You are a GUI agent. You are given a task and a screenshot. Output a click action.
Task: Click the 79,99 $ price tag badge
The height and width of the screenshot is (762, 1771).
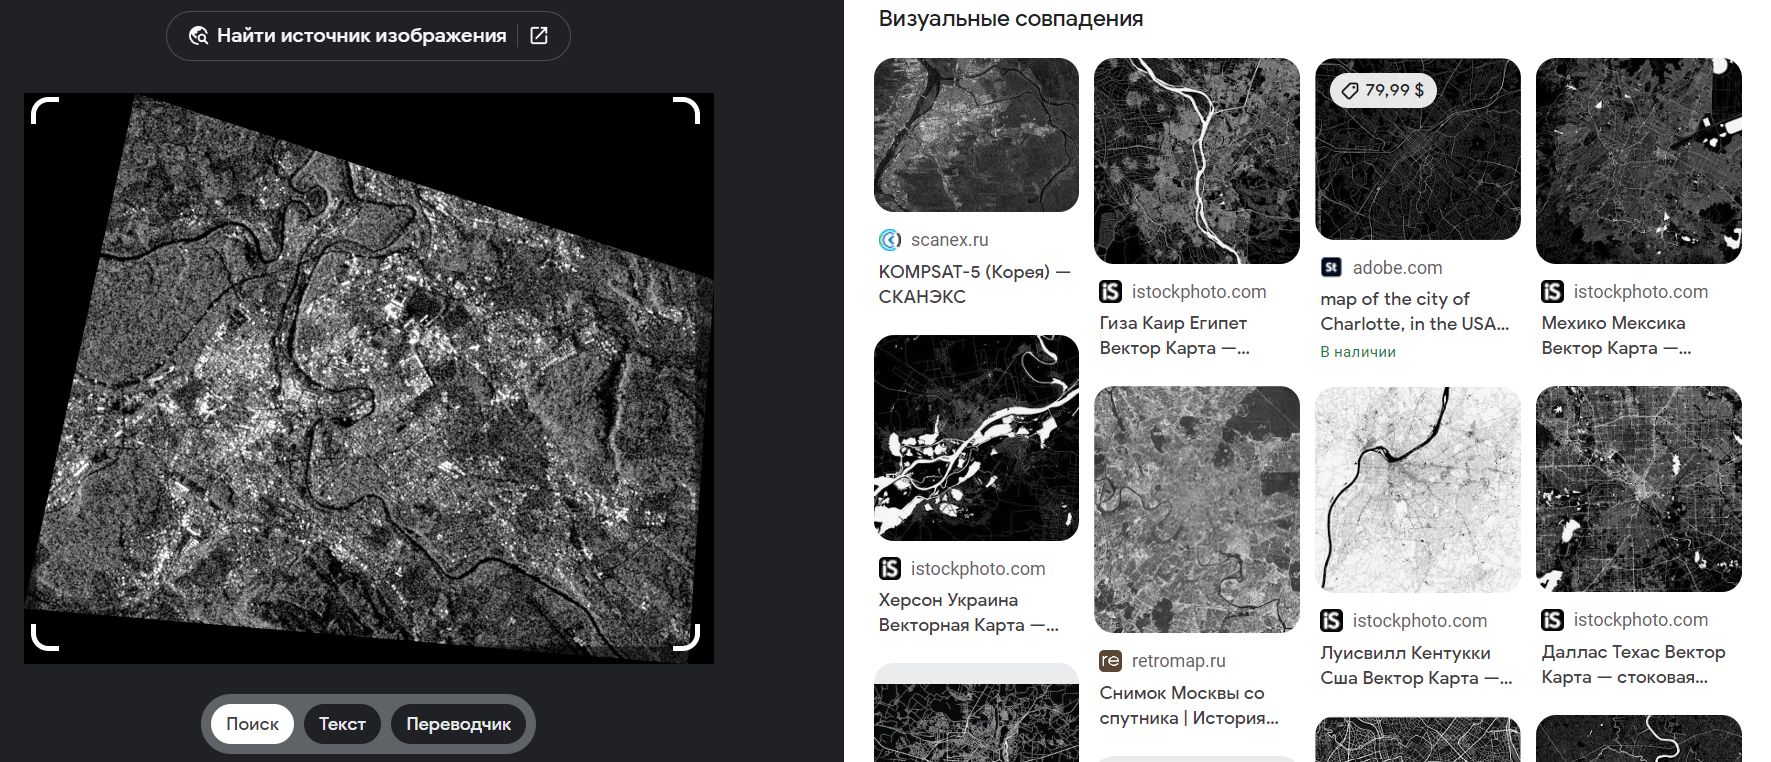click(1383, 90)
